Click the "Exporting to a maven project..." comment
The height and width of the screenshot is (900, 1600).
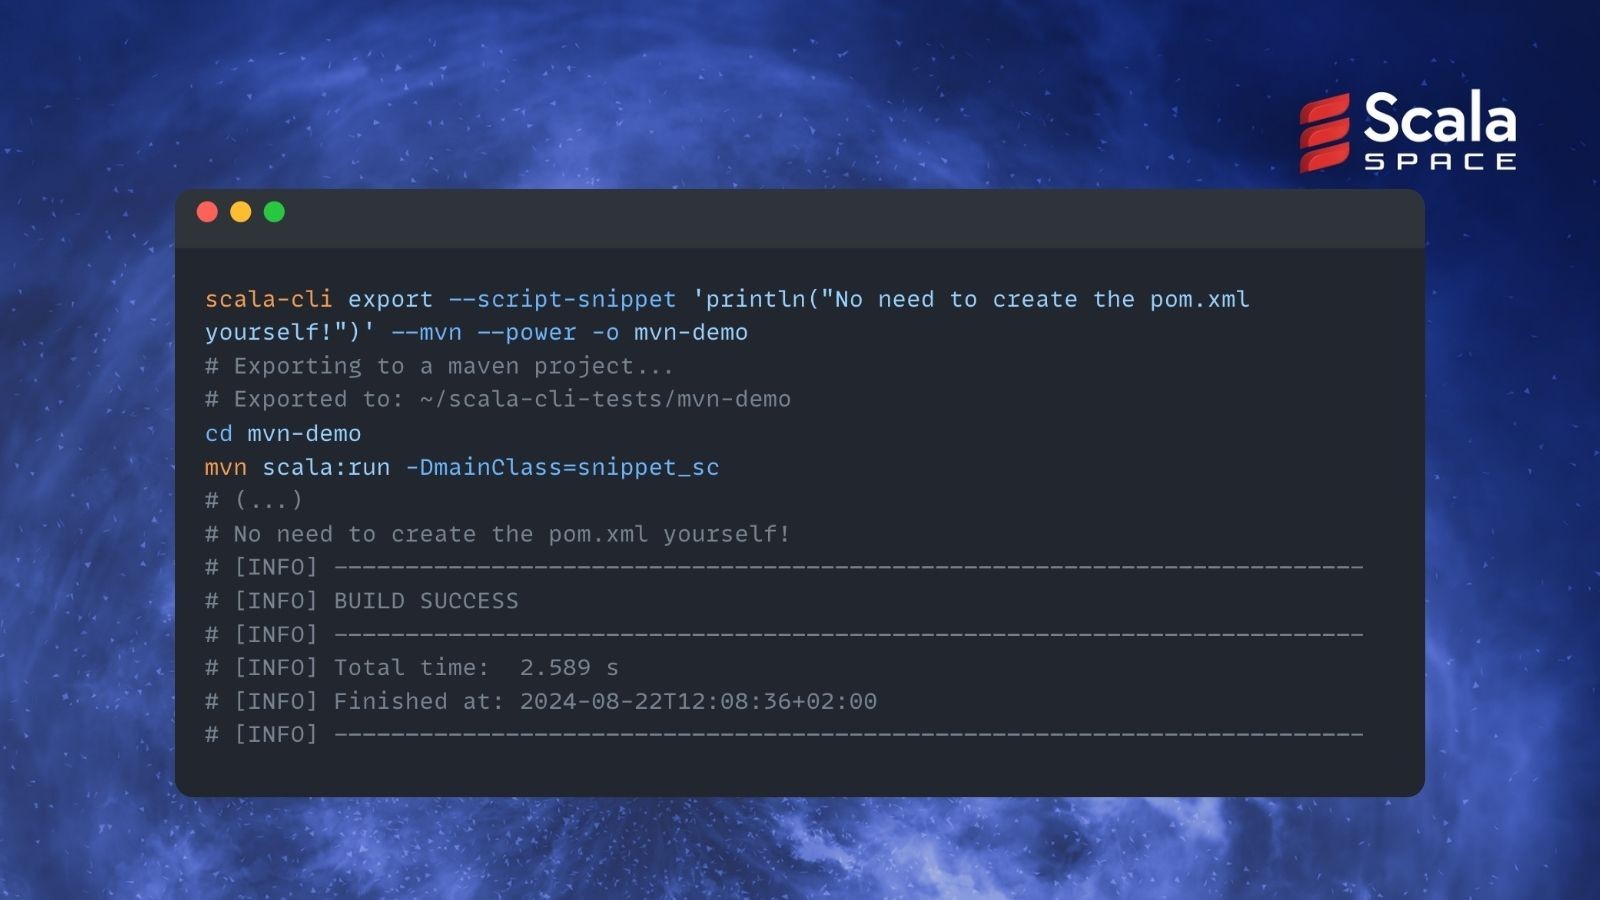tap(453, 366)
